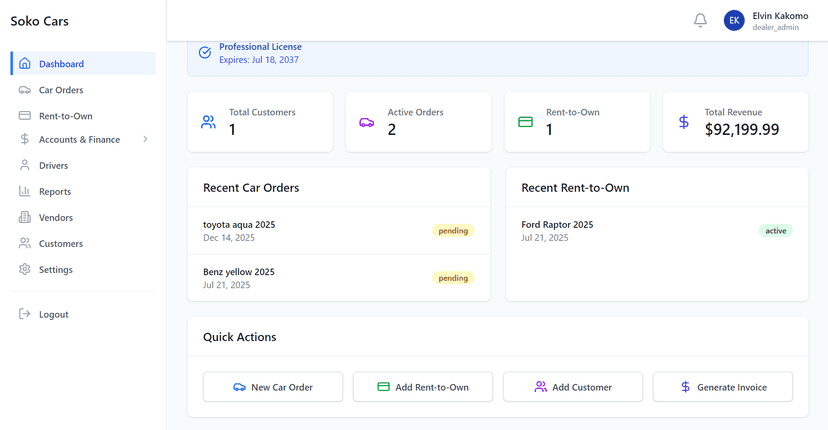The width and height of the screenshot is (828, 430).
Task: Click the Car Orders sidebar car icon
Action: pyautogui.click(x=25, y=90)
